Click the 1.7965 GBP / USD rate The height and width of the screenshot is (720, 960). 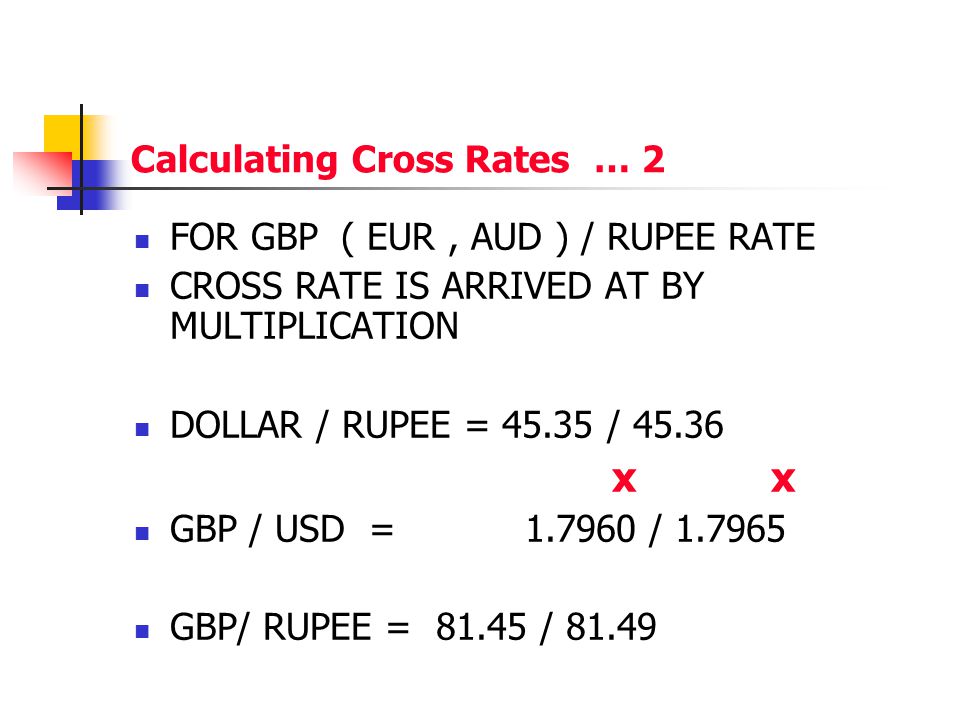point(730,529)
